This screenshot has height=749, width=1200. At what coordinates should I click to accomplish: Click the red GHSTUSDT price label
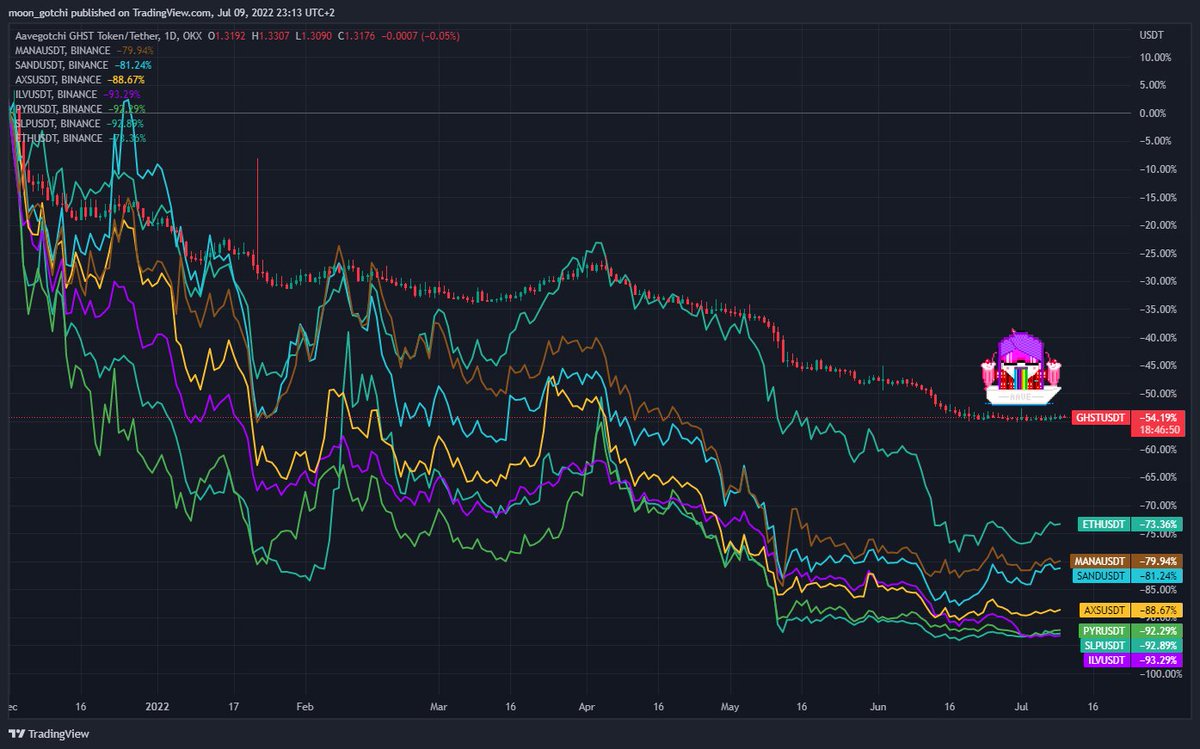tap(1101, 417)
